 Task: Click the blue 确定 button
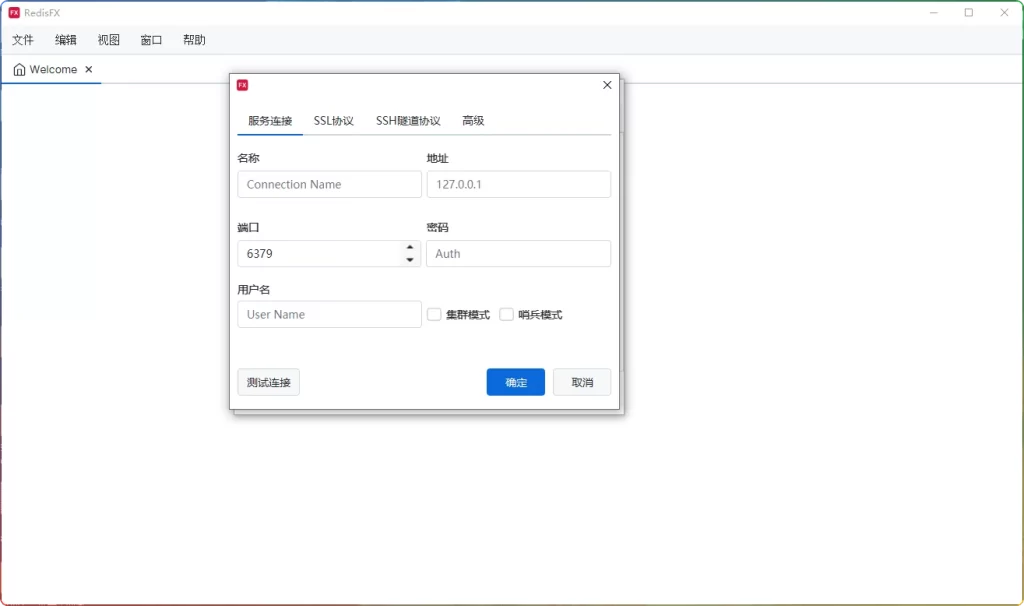[515, 382]
